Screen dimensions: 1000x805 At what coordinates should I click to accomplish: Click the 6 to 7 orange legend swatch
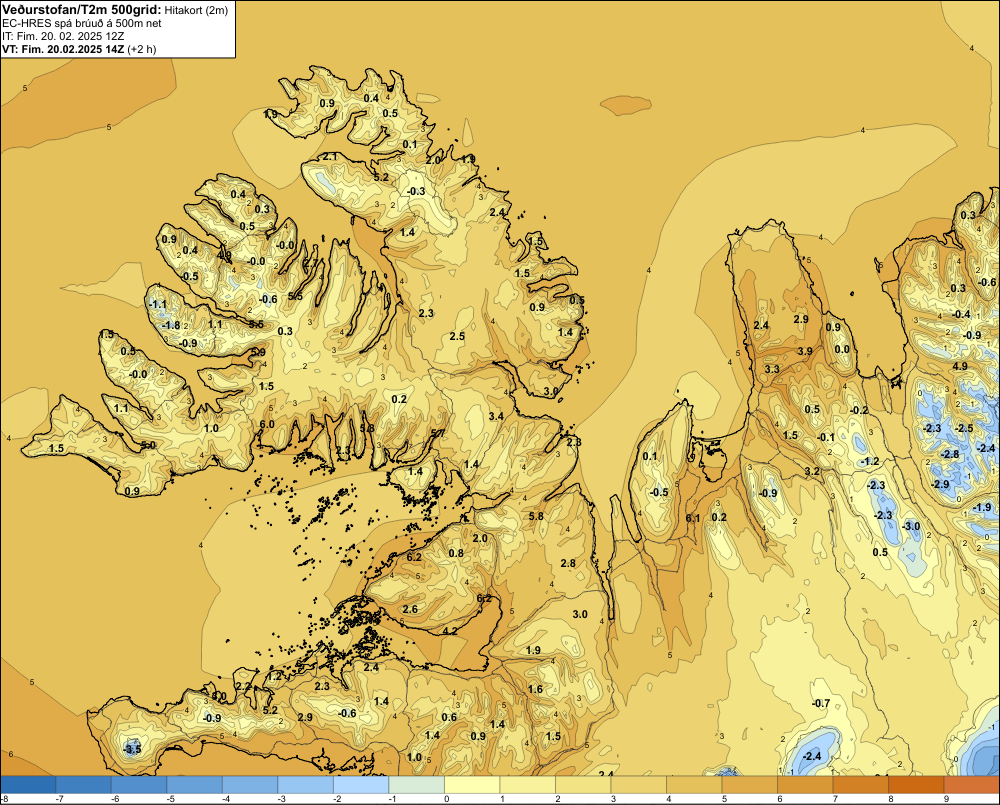click(805, 785)
